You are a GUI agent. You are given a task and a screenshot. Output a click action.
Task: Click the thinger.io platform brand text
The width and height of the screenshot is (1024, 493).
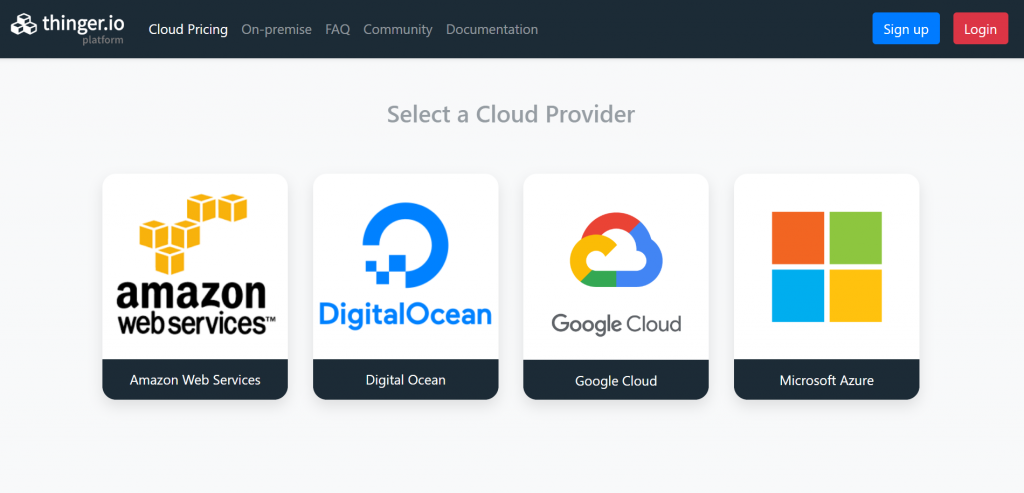(83, 28)
